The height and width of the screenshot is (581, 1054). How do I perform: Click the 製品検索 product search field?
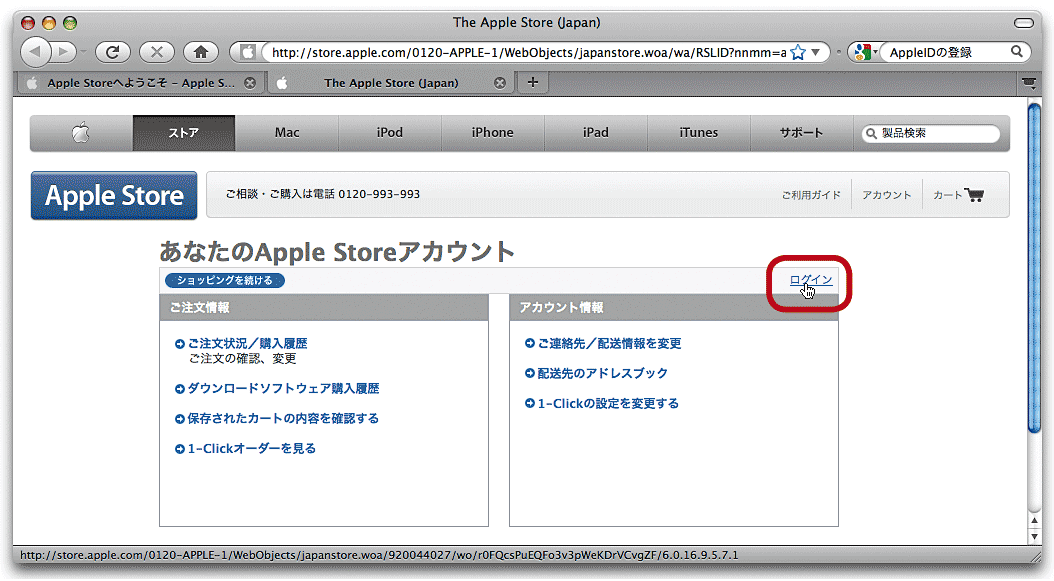pyautogui.click(x=931, y=133)
